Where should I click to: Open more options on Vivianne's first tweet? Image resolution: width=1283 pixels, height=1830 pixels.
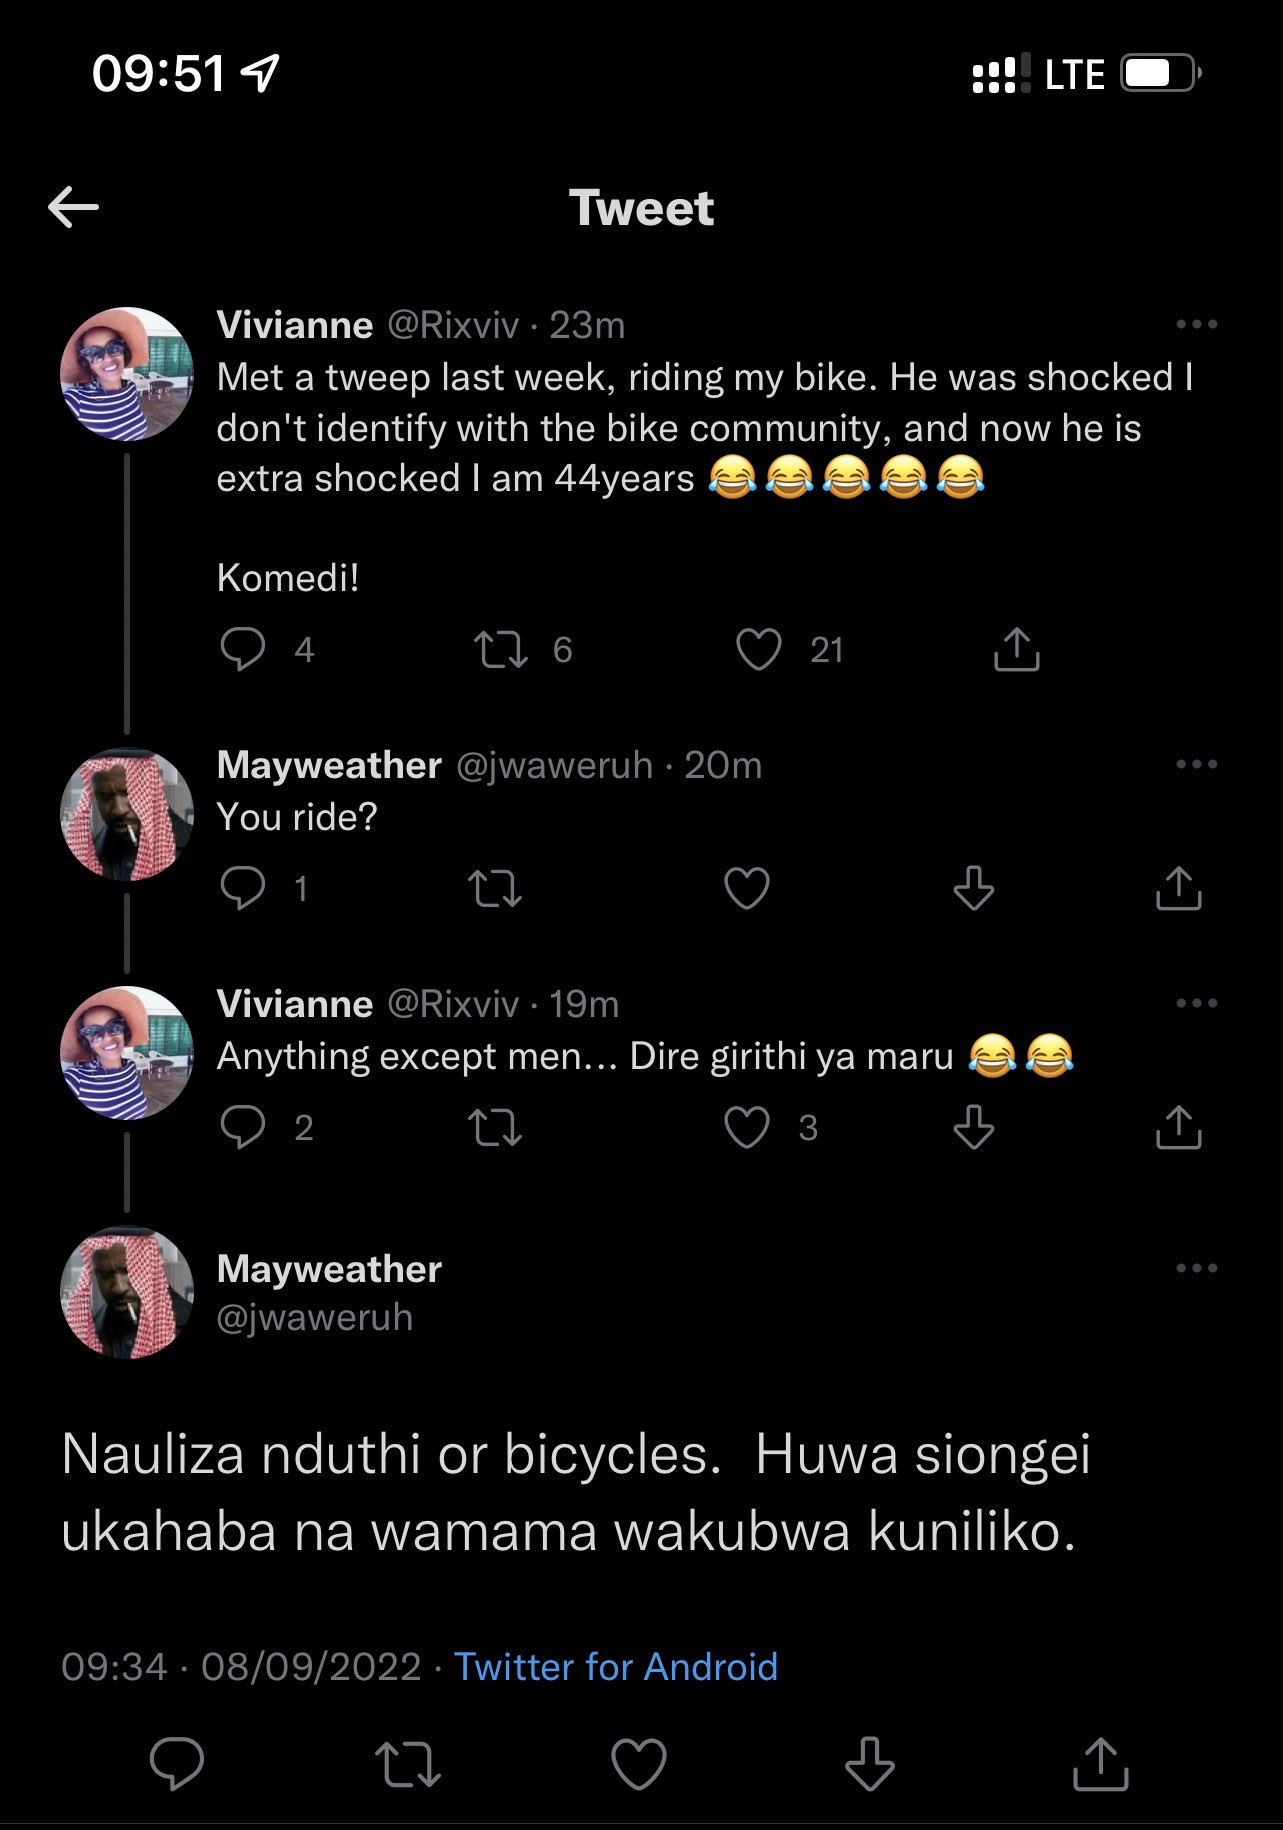pos(1196,324)
